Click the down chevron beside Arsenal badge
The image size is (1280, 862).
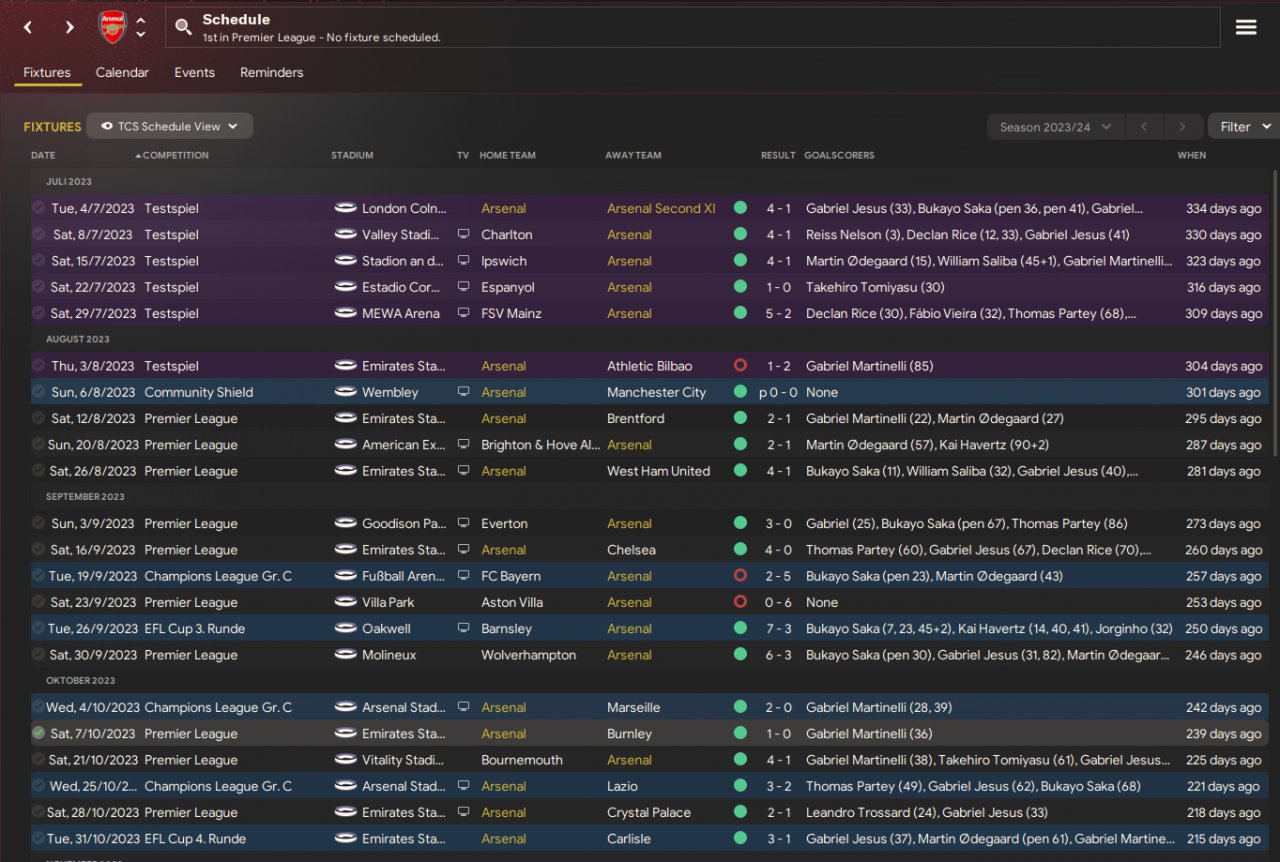[x=141, y=34]
